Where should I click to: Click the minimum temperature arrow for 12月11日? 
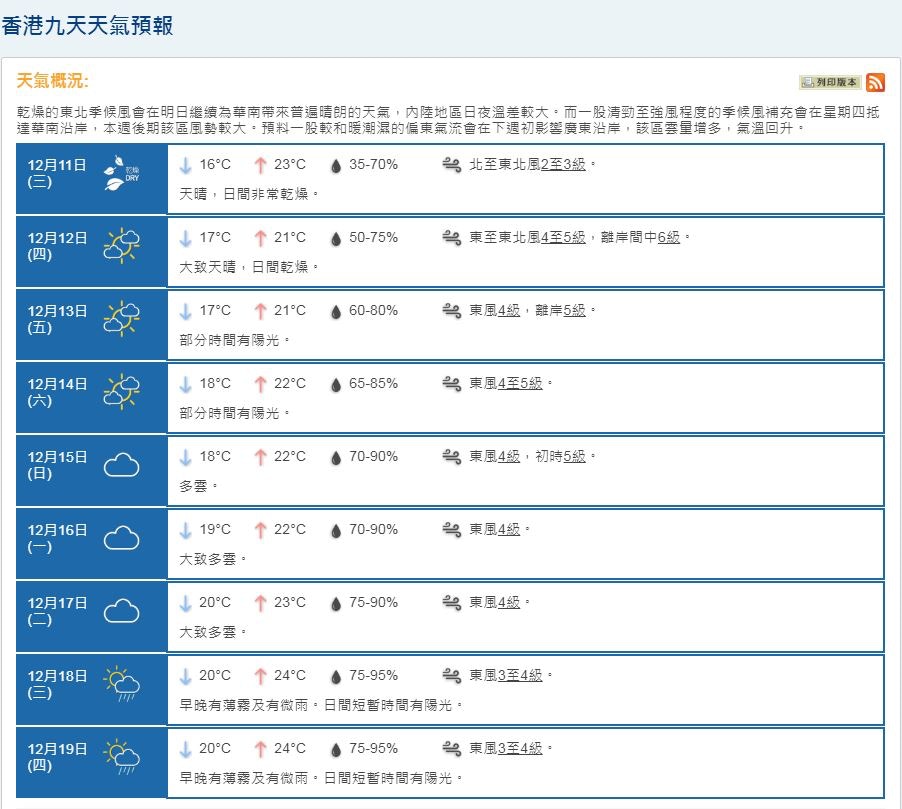(185, 166)
